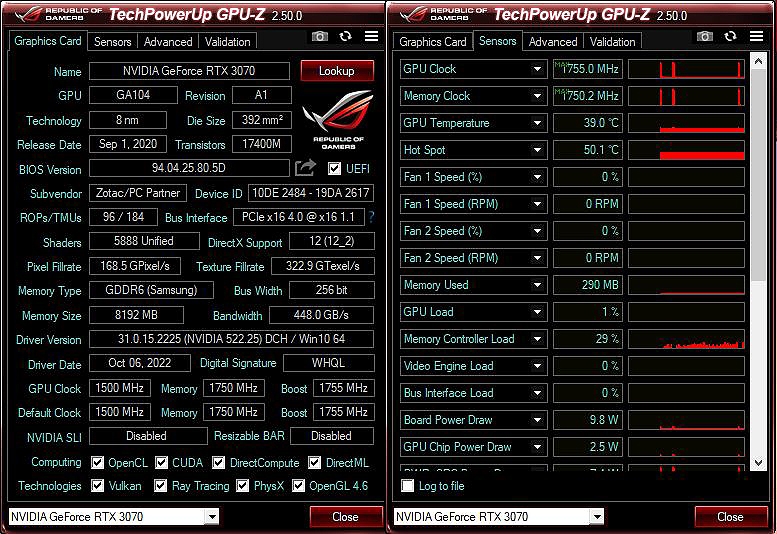Screen dimensions: 777x534
Task: Open GPU selector dropdown in Sensors window
Action: click(597, 517)
